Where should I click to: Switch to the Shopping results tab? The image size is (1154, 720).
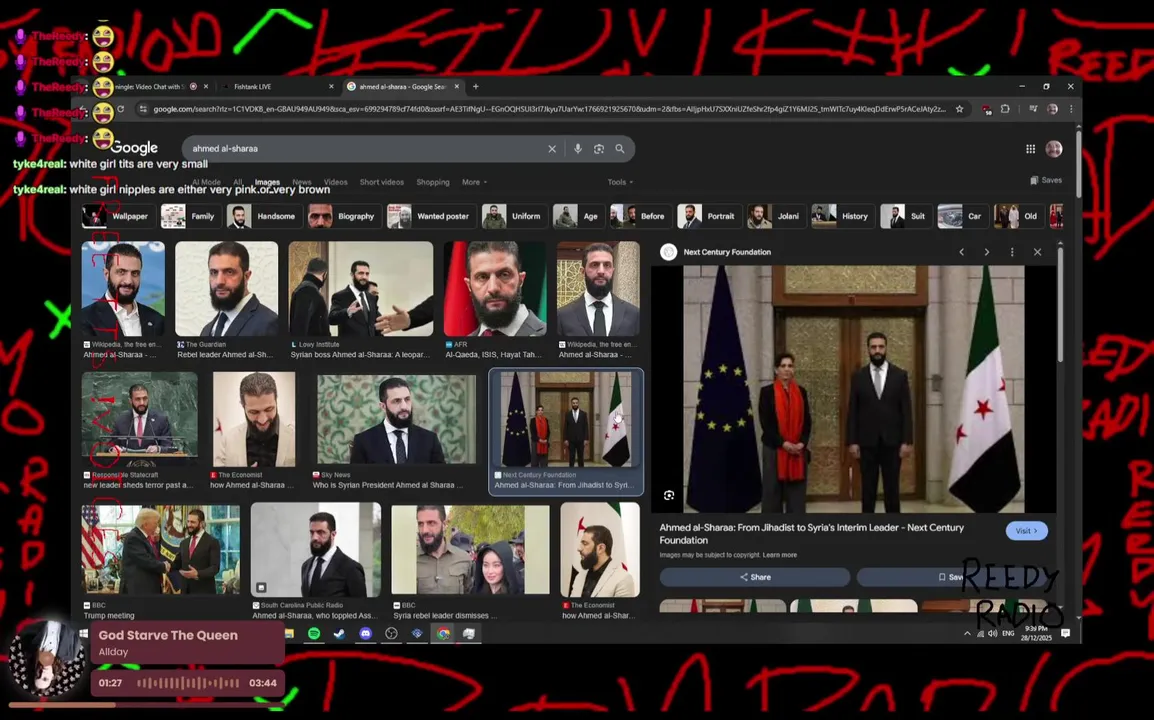tap(433, 182)
